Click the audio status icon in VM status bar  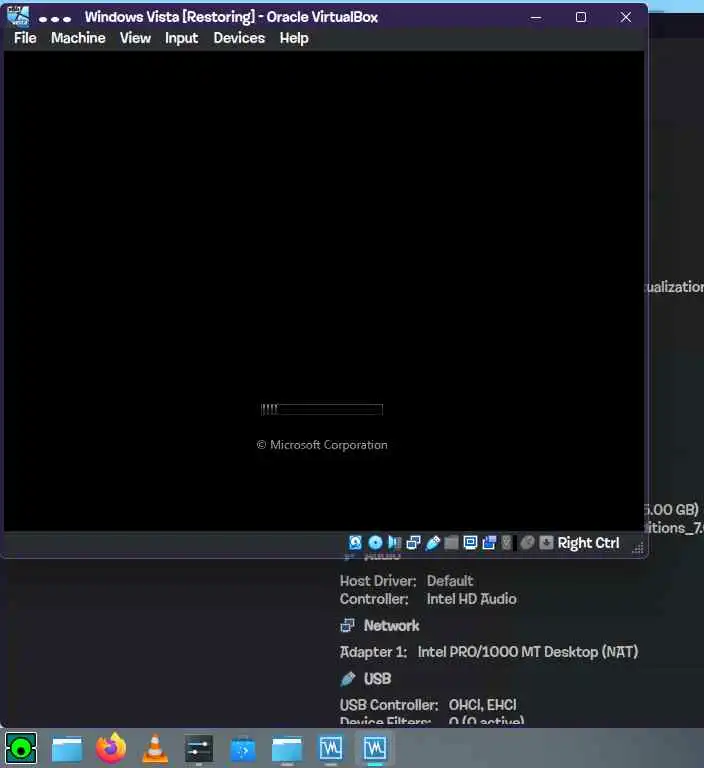pyautogui.click(x=394, y=543)
